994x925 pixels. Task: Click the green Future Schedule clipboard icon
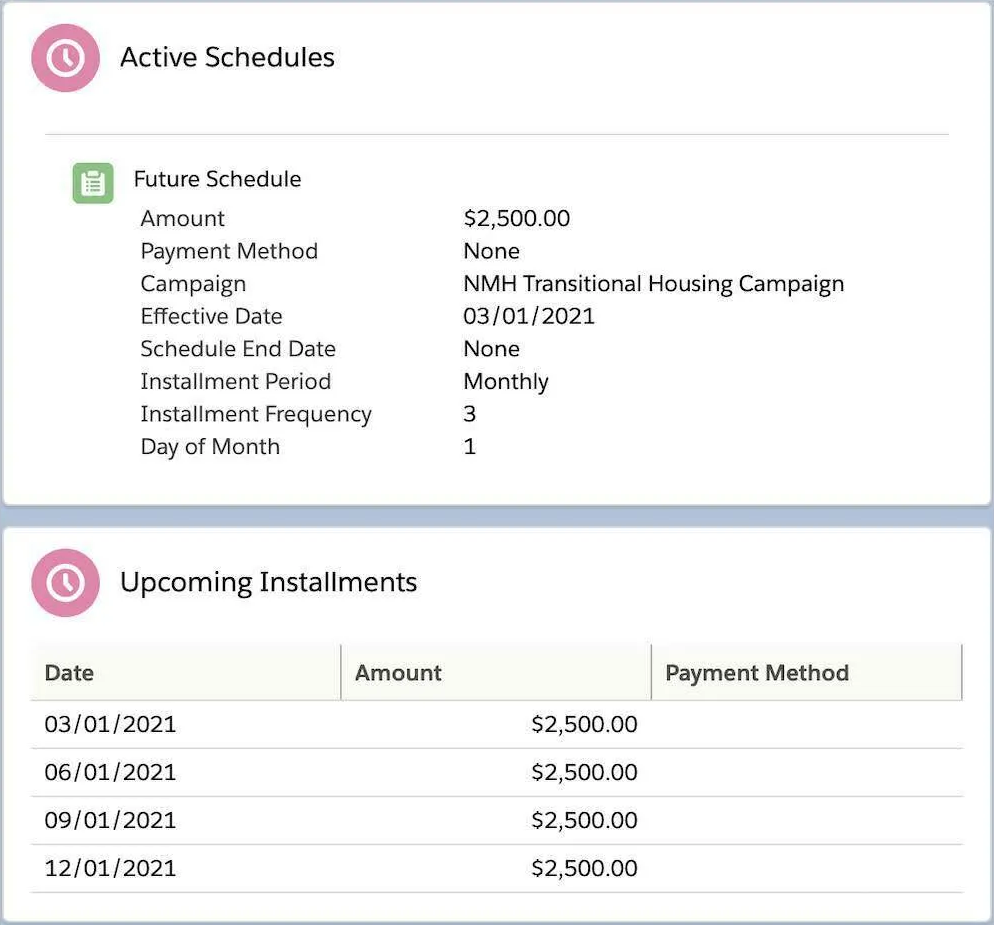[93, 184]
